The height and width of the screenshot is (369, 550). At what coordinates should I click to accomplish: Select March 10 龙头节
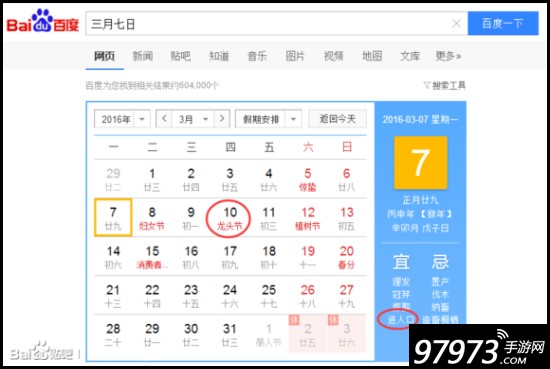click(x=230, y=218)
